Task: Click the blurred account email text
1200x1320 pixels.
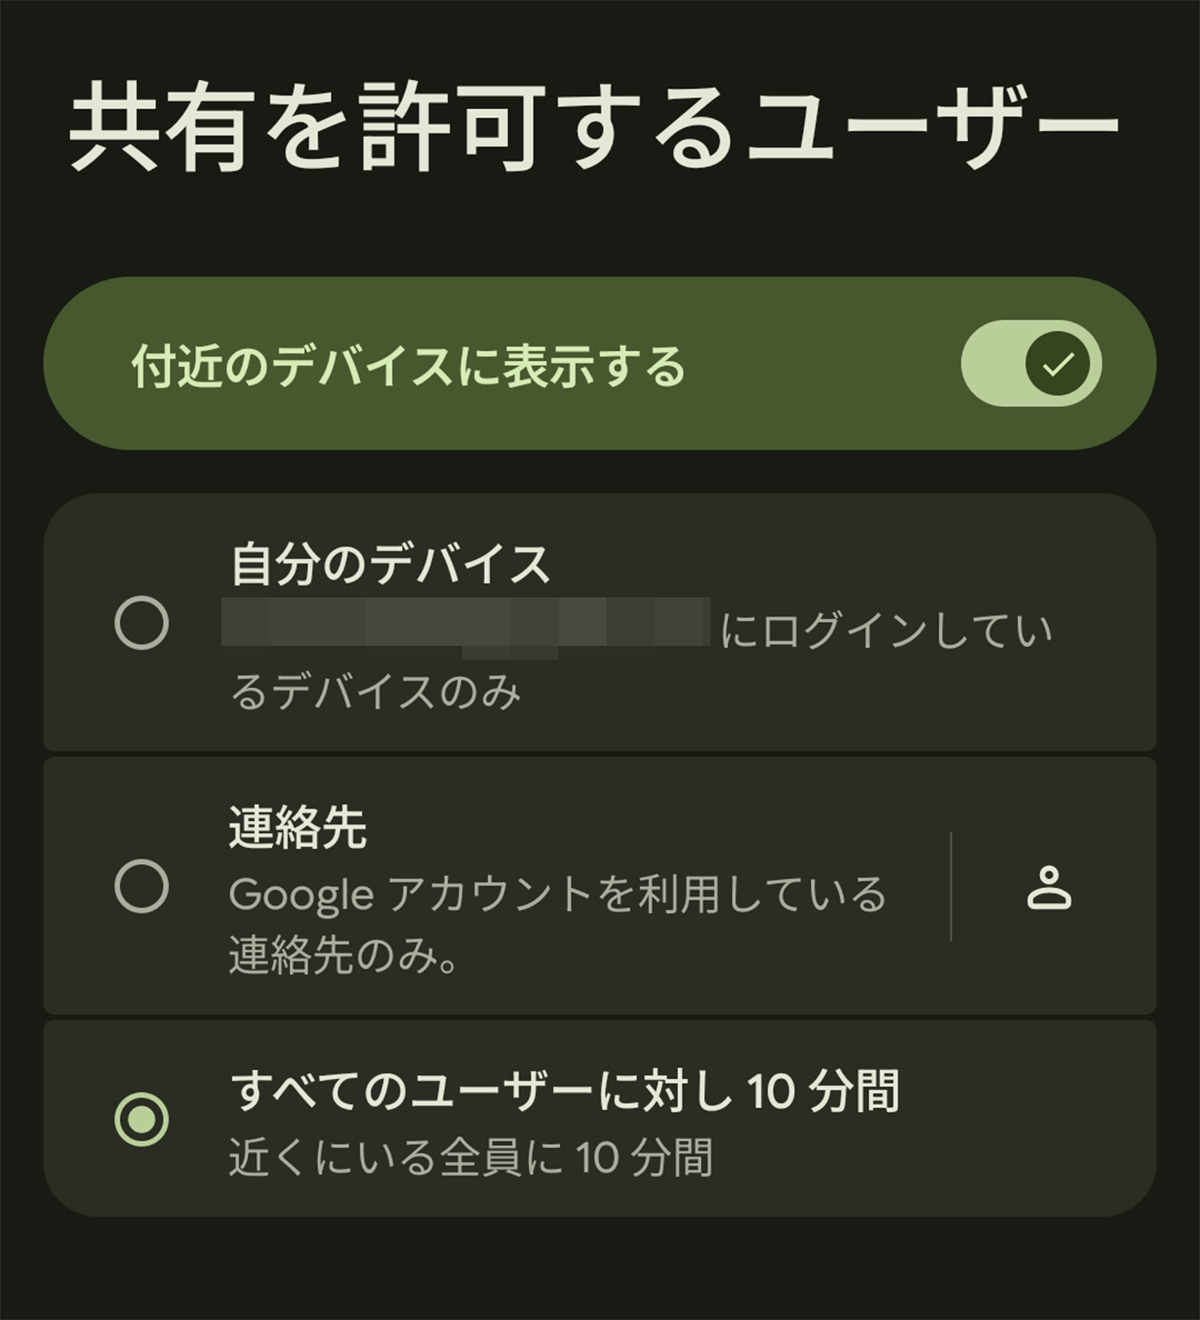Action: [x=466, y=626]
